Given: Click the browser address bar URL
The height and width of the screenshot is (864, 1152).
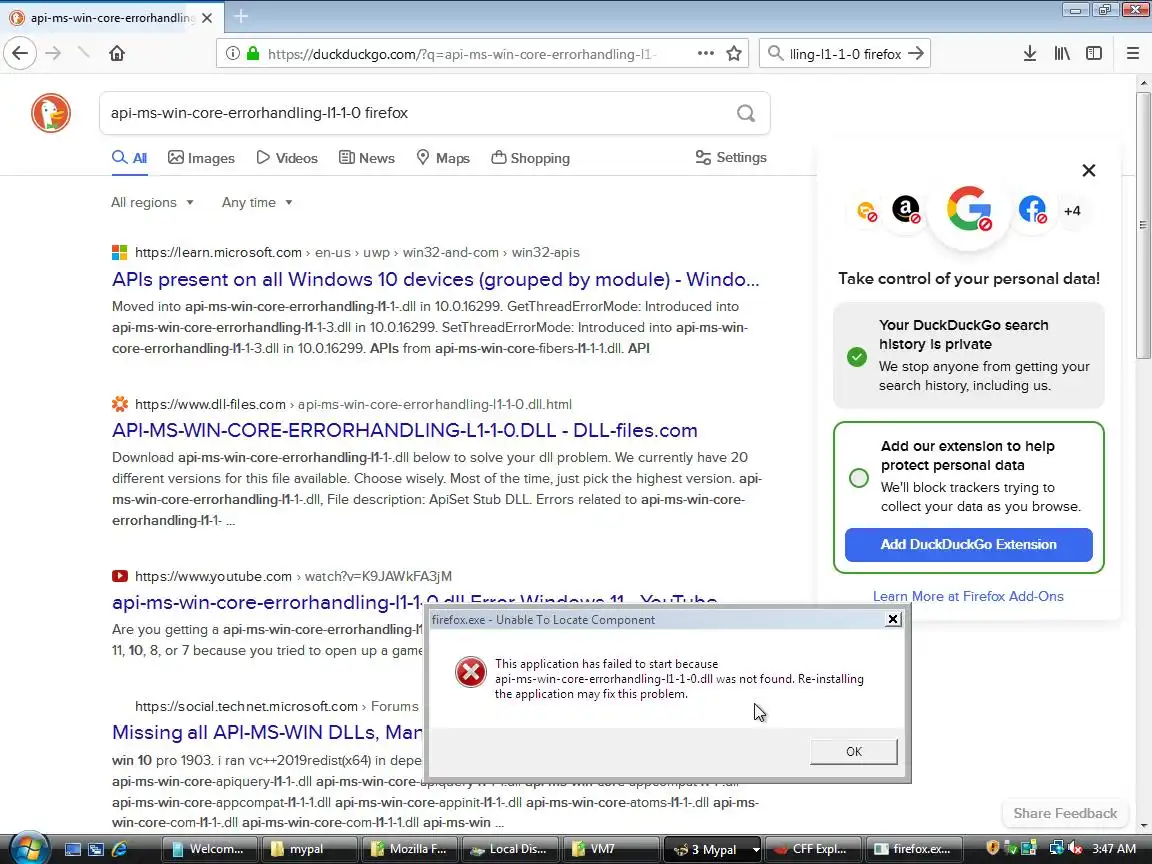Looking at the screenshot, I should tap(463, 54).
